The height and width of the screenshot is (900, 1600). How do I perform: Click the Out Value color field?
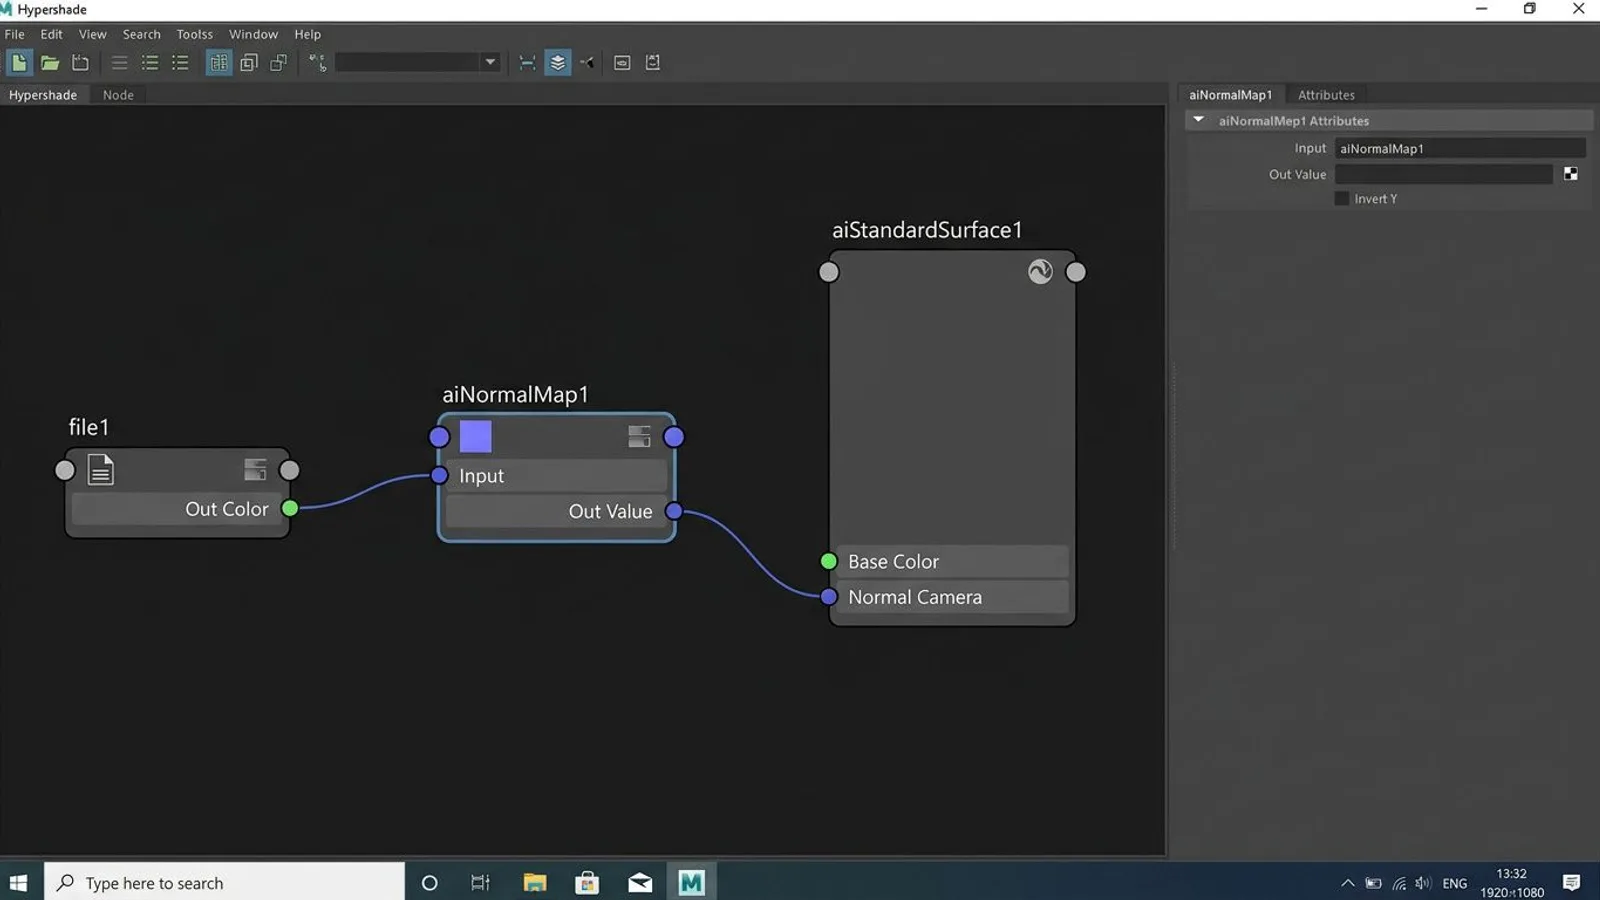pyautogui.click(x=1444, y=174)
